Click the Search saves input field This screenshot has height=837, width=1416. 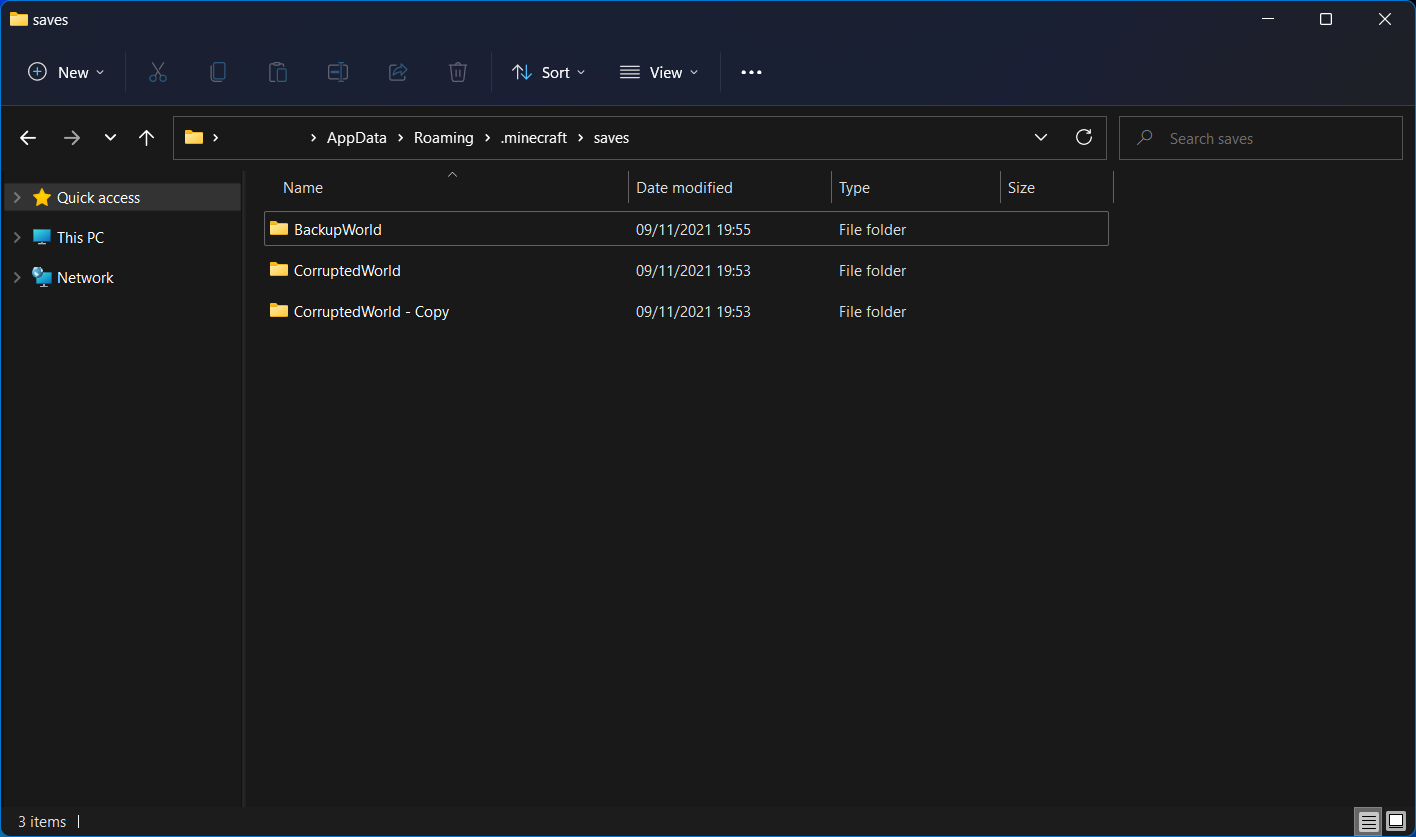(x=1260, y=138)
